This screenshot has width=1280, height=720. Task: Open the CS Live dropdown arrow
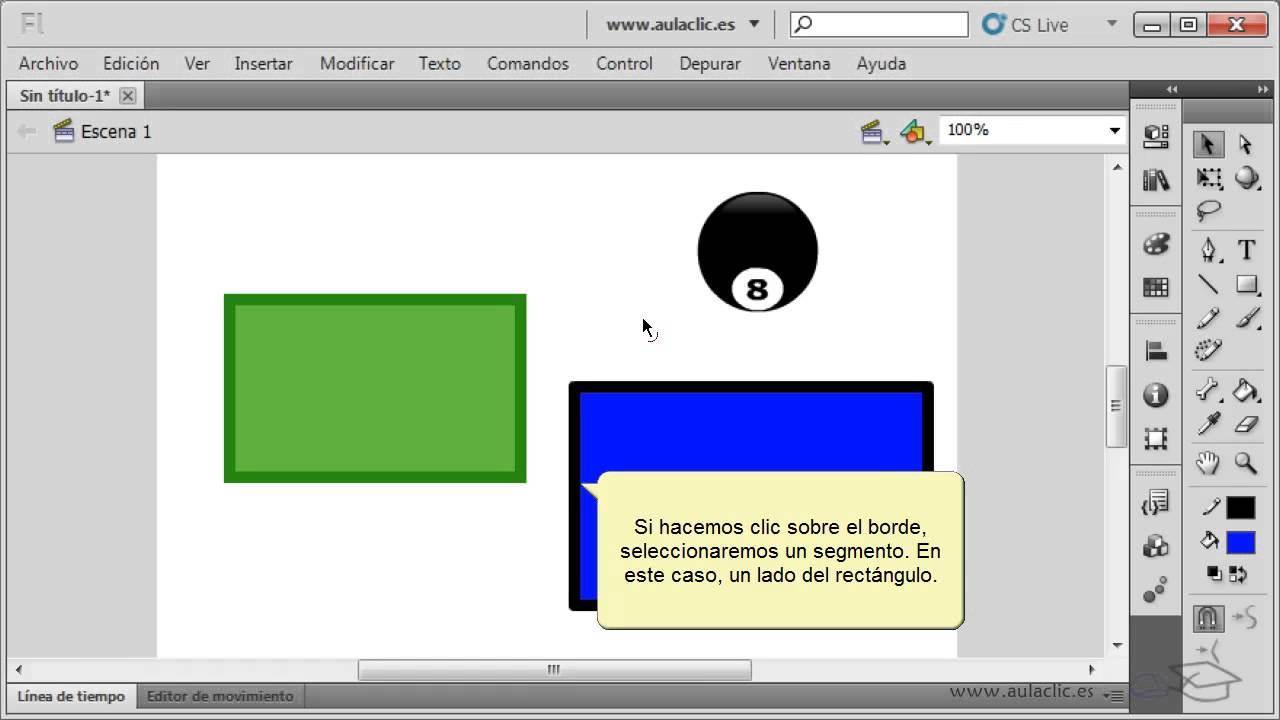[1112, 24]
